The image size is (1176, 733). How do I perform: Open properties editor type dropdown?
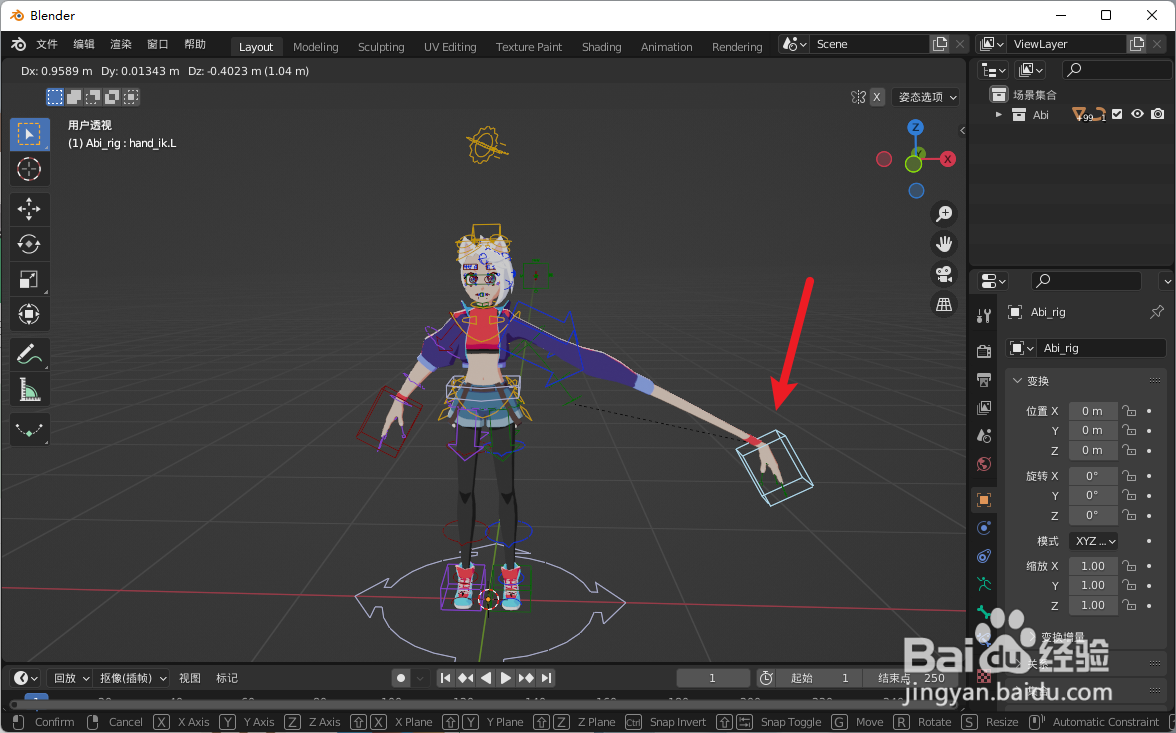[994, 281]
